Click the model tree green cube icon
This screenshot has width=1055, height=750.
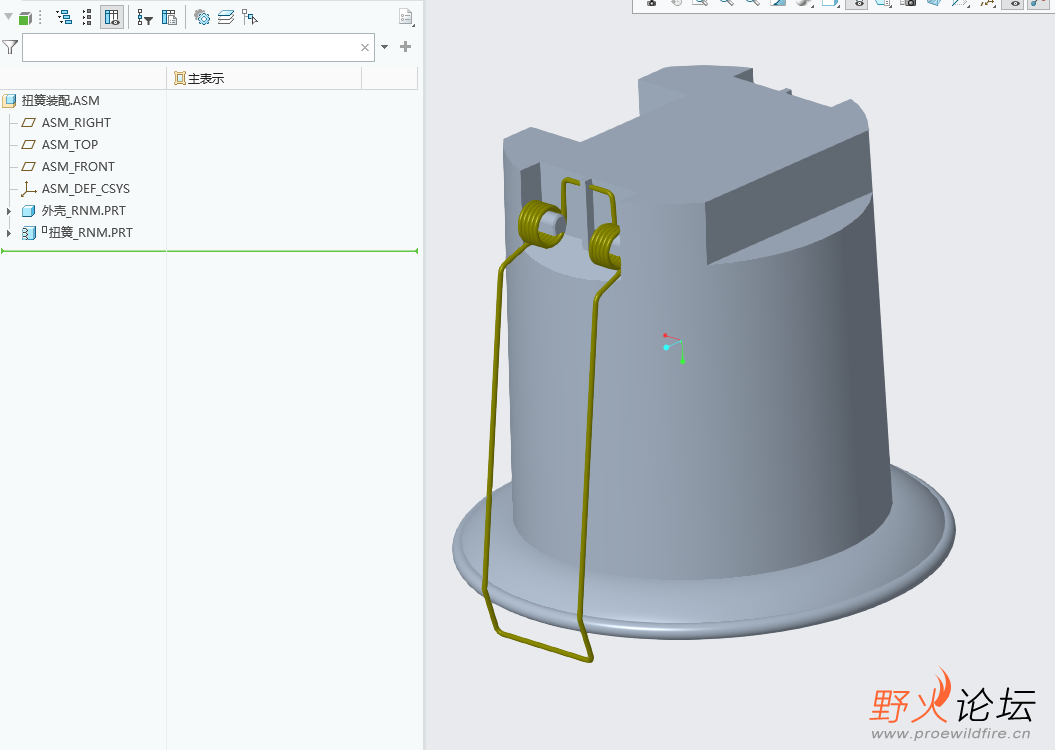click(x=25, y=17)
